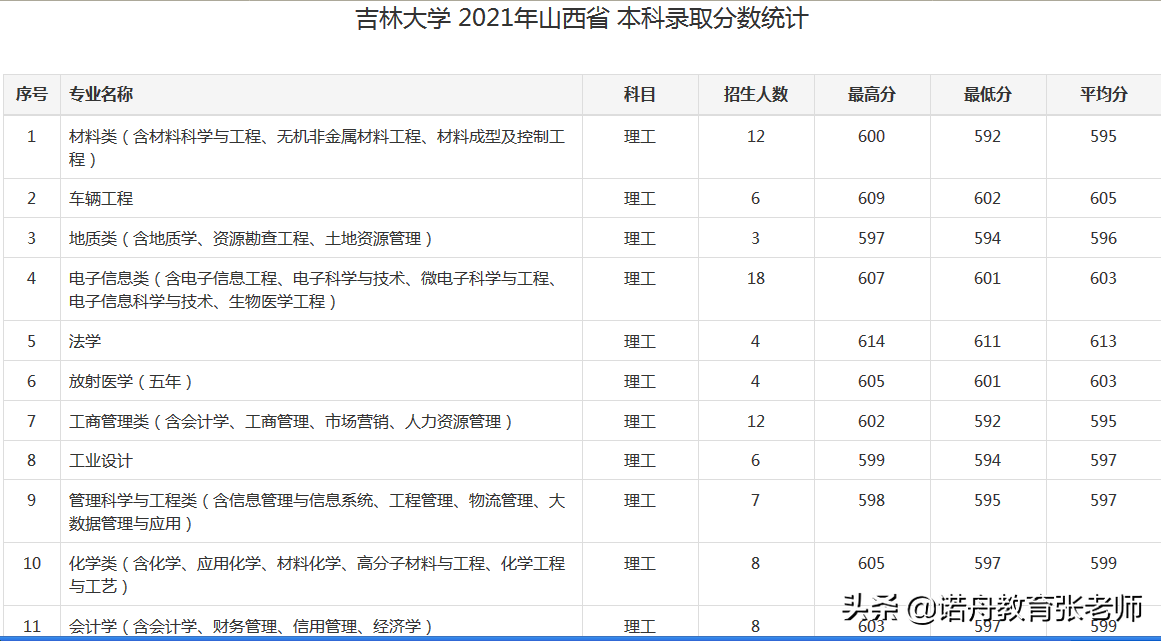Click row number 10 in 序号 column

tap(32, 563)
